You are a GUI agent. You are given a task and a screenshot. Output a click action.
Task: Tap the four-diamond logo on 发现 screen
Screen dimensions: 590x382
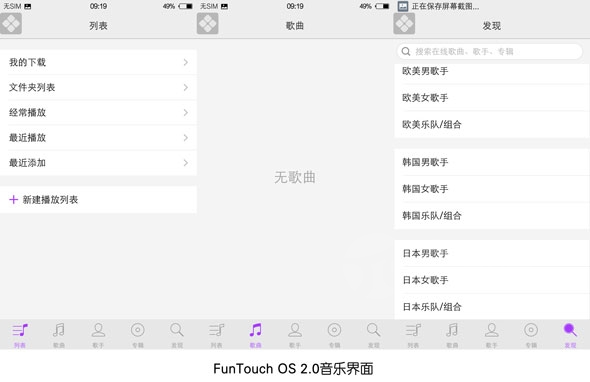pos(404,23)
